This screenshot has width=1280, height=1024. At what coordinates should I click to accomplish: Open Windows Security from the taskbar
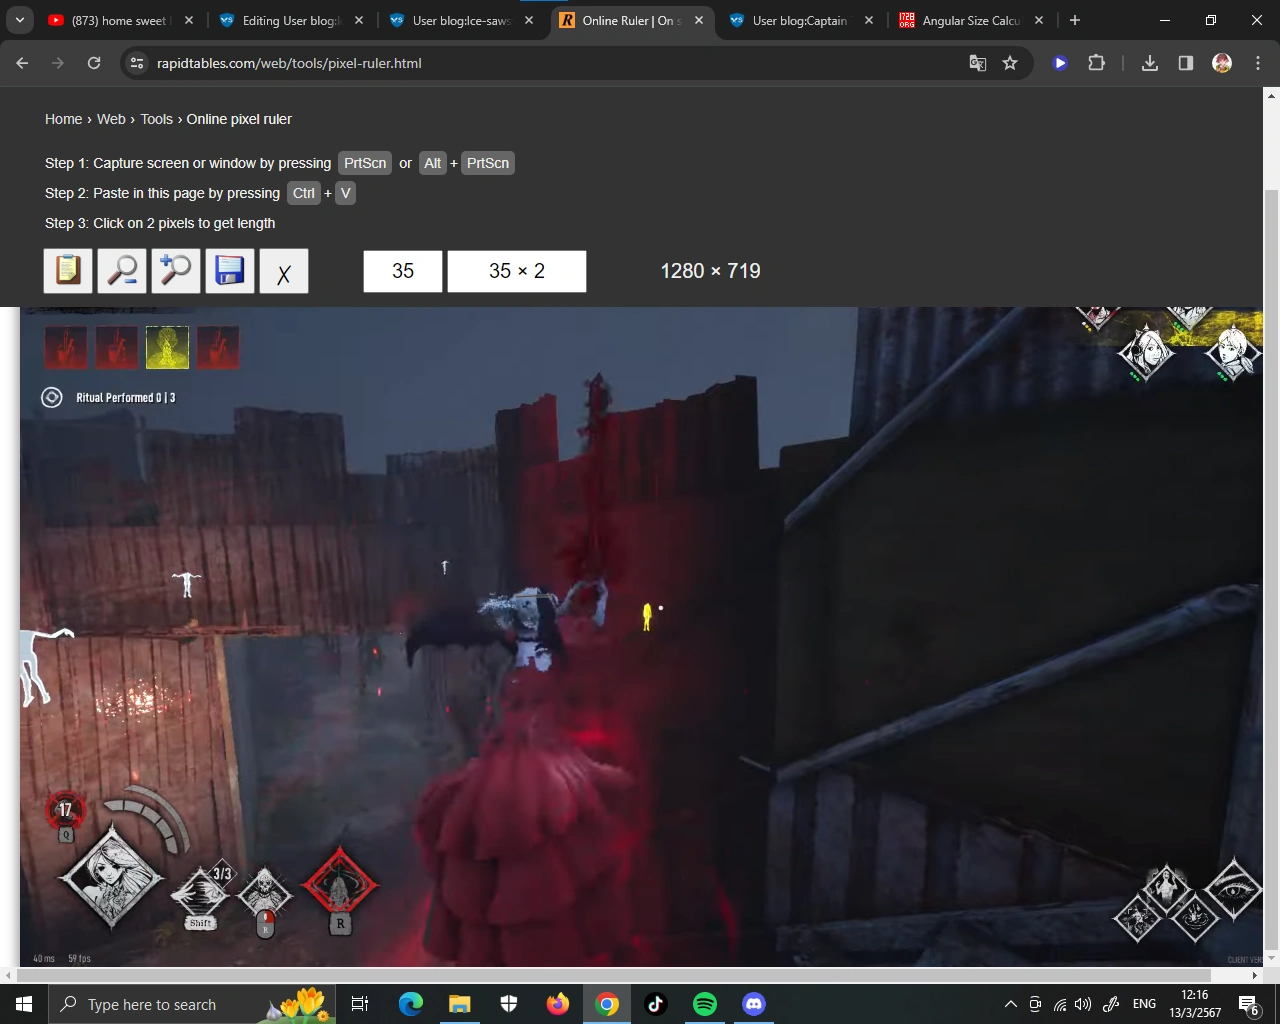point(508,1004)
